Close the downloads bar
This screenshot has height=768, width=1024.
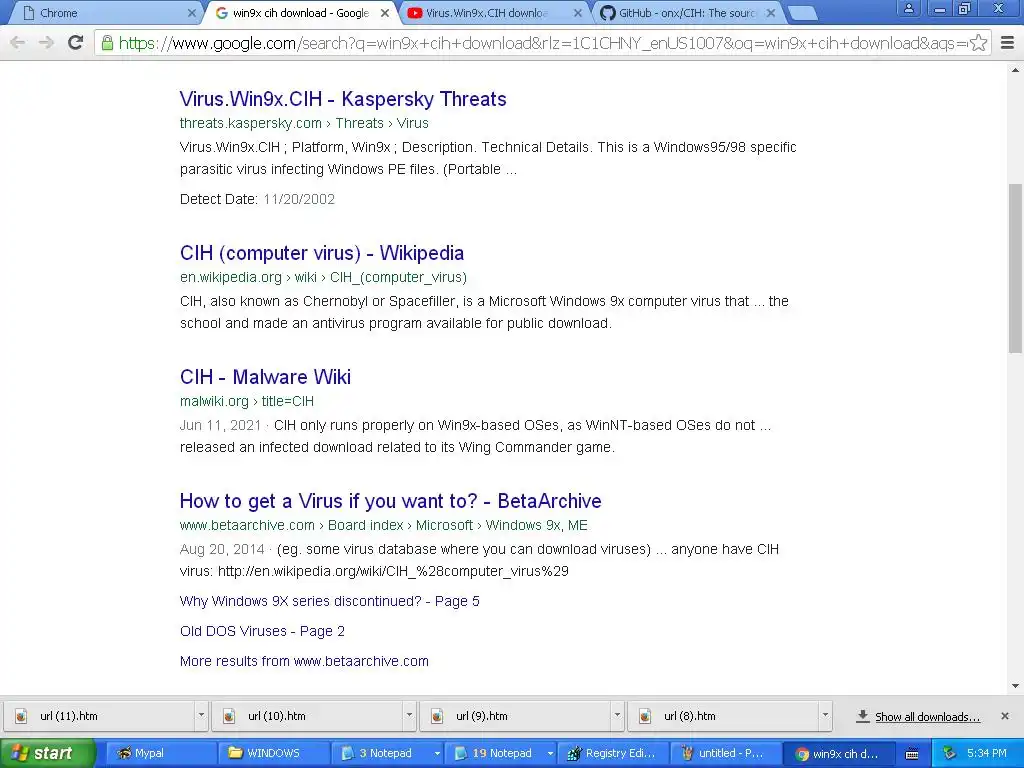tap(1005, 716)
